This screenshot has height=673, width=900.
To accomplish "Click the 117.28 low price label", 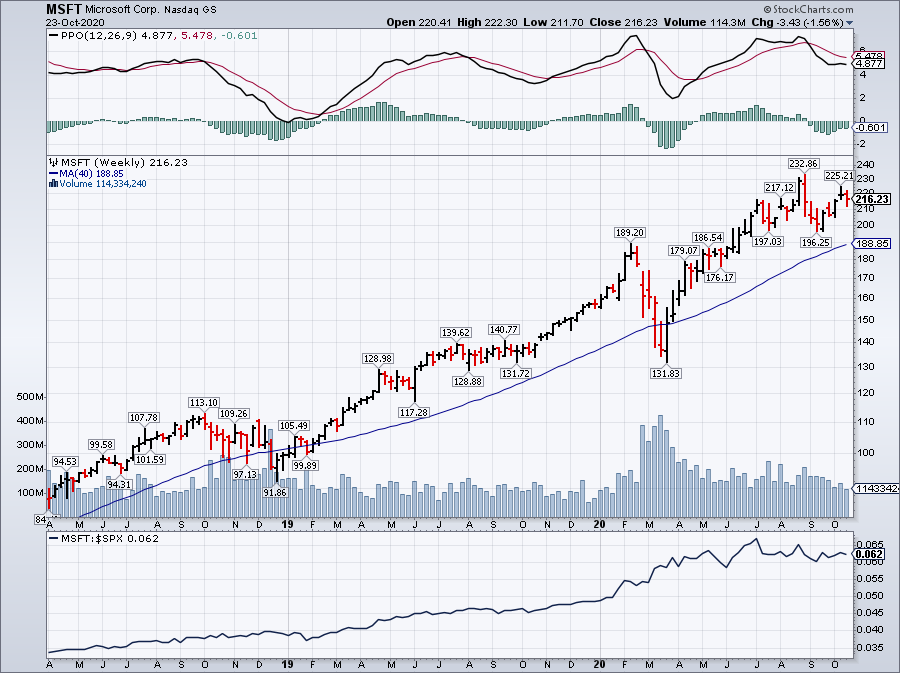I will (x=414, y=413).
